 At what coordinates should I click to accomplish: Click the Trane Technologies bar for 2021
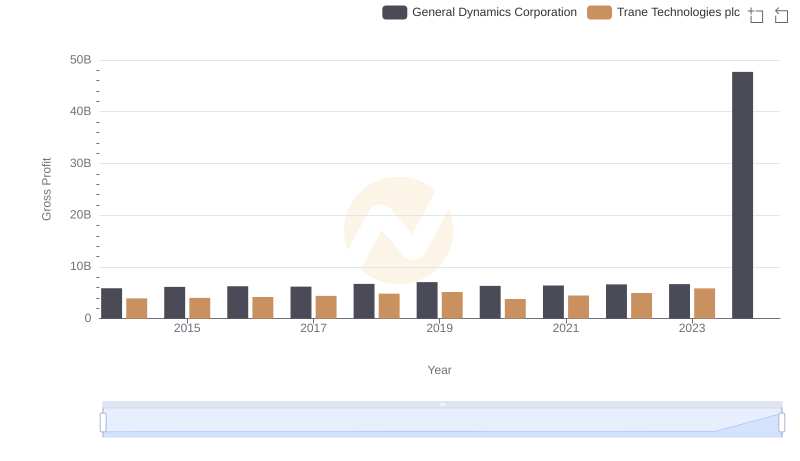point(579,307)
